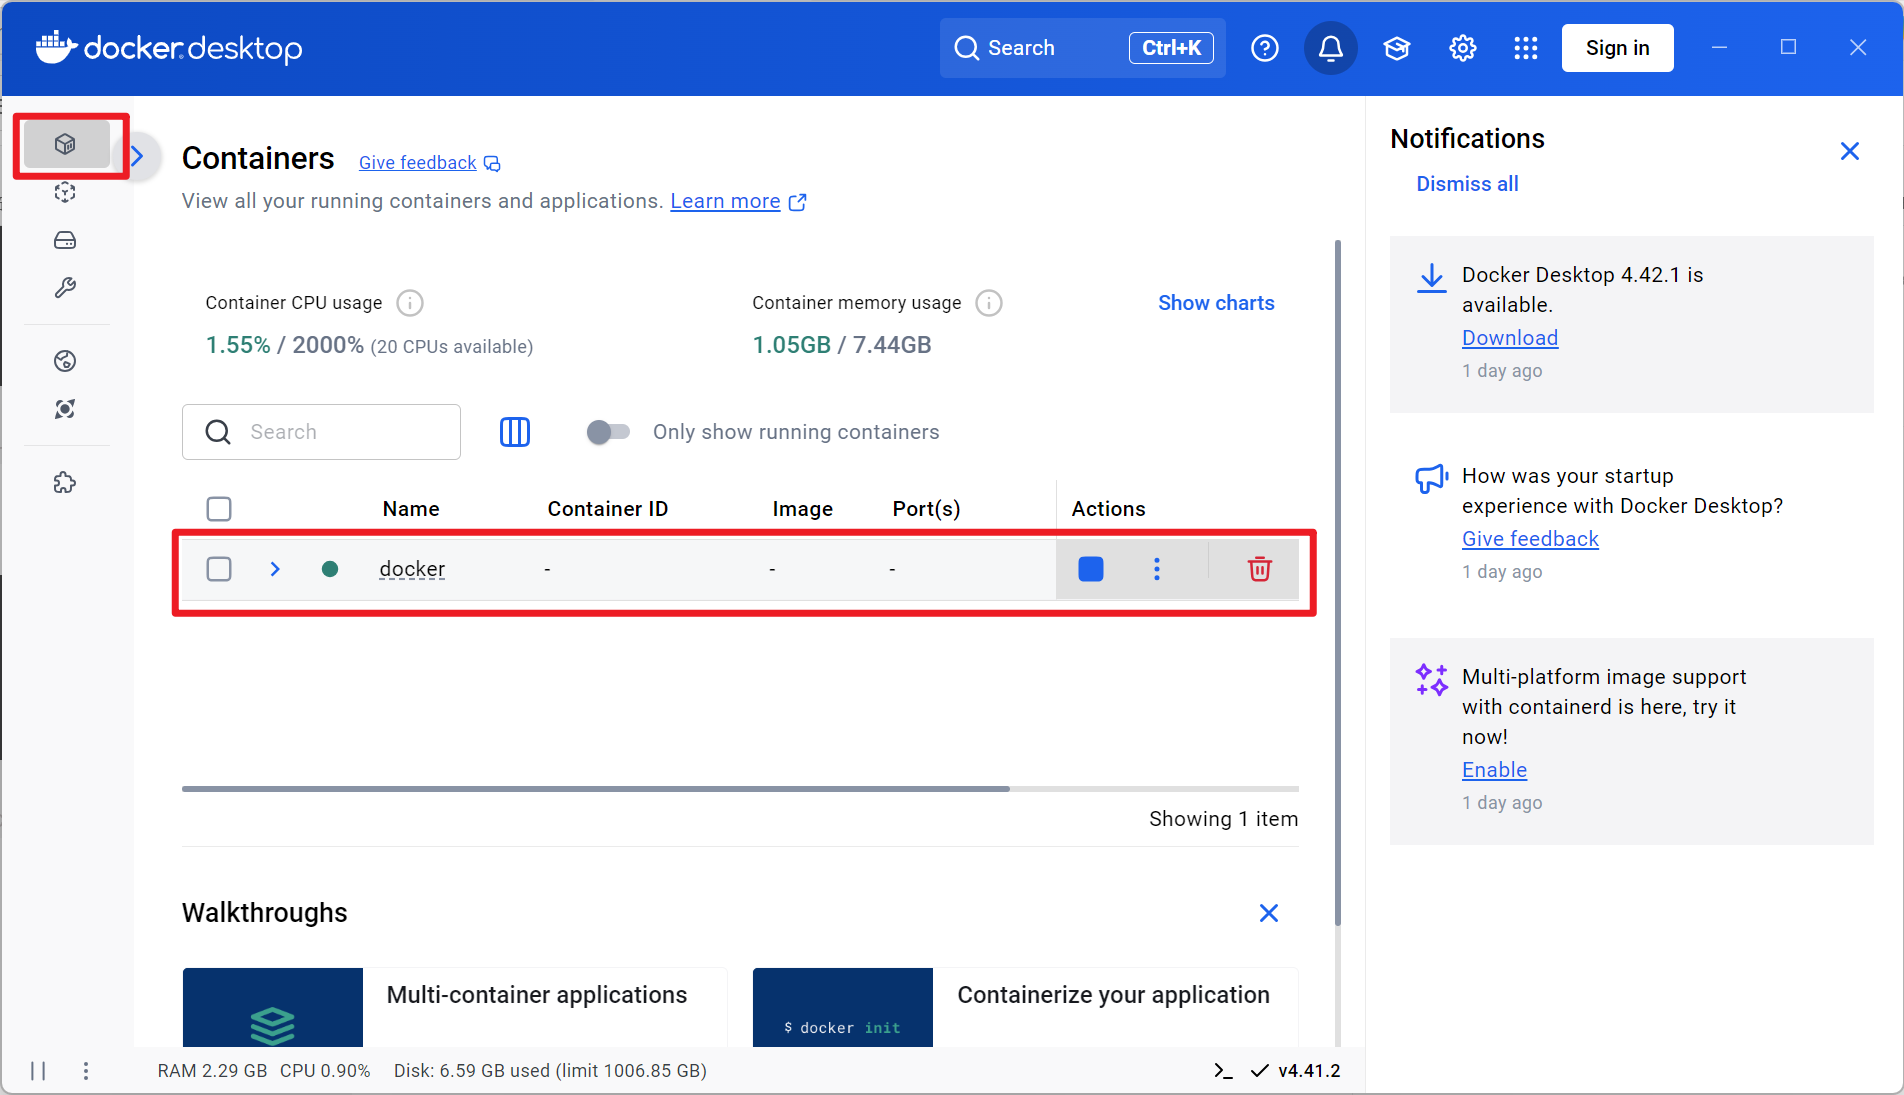The width and height of the screenshot is (1904, 1095).
Task: Click Show charts
Action: (1216, 303)
